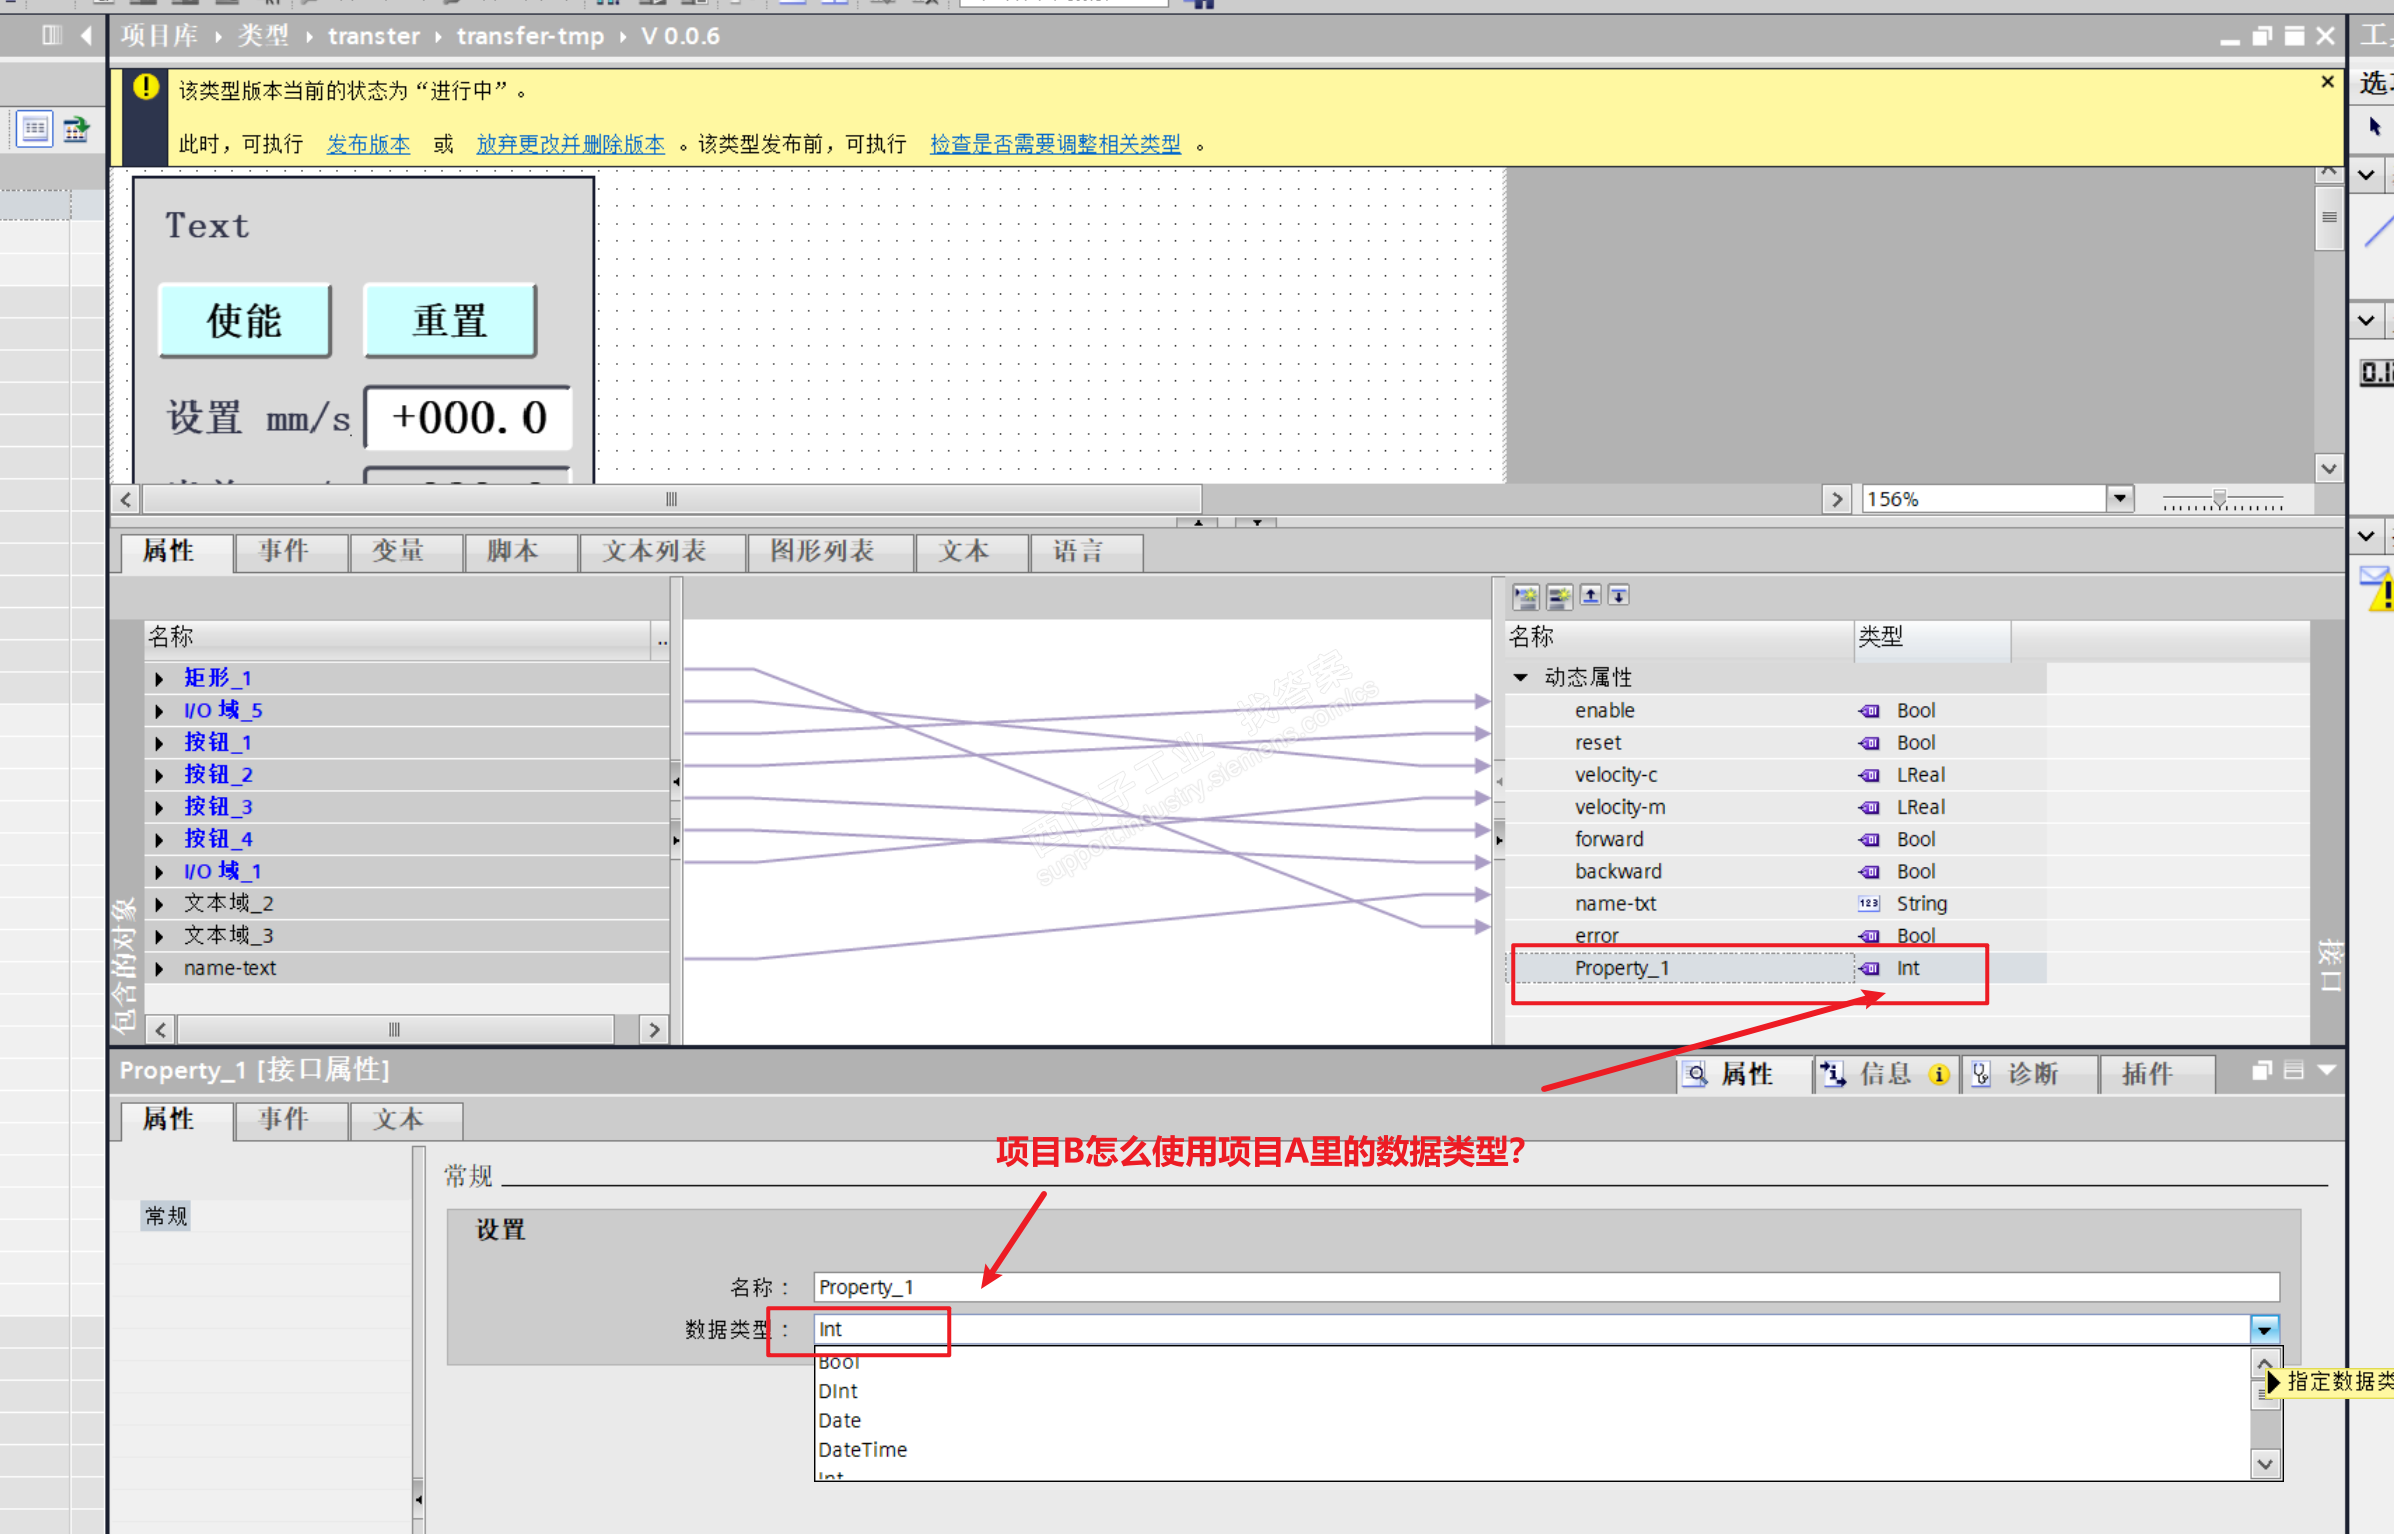The height and width of the screenshot is (1534, 2394).
Task: Click the zoom slider handle
Action: (x=2219, y=498)
